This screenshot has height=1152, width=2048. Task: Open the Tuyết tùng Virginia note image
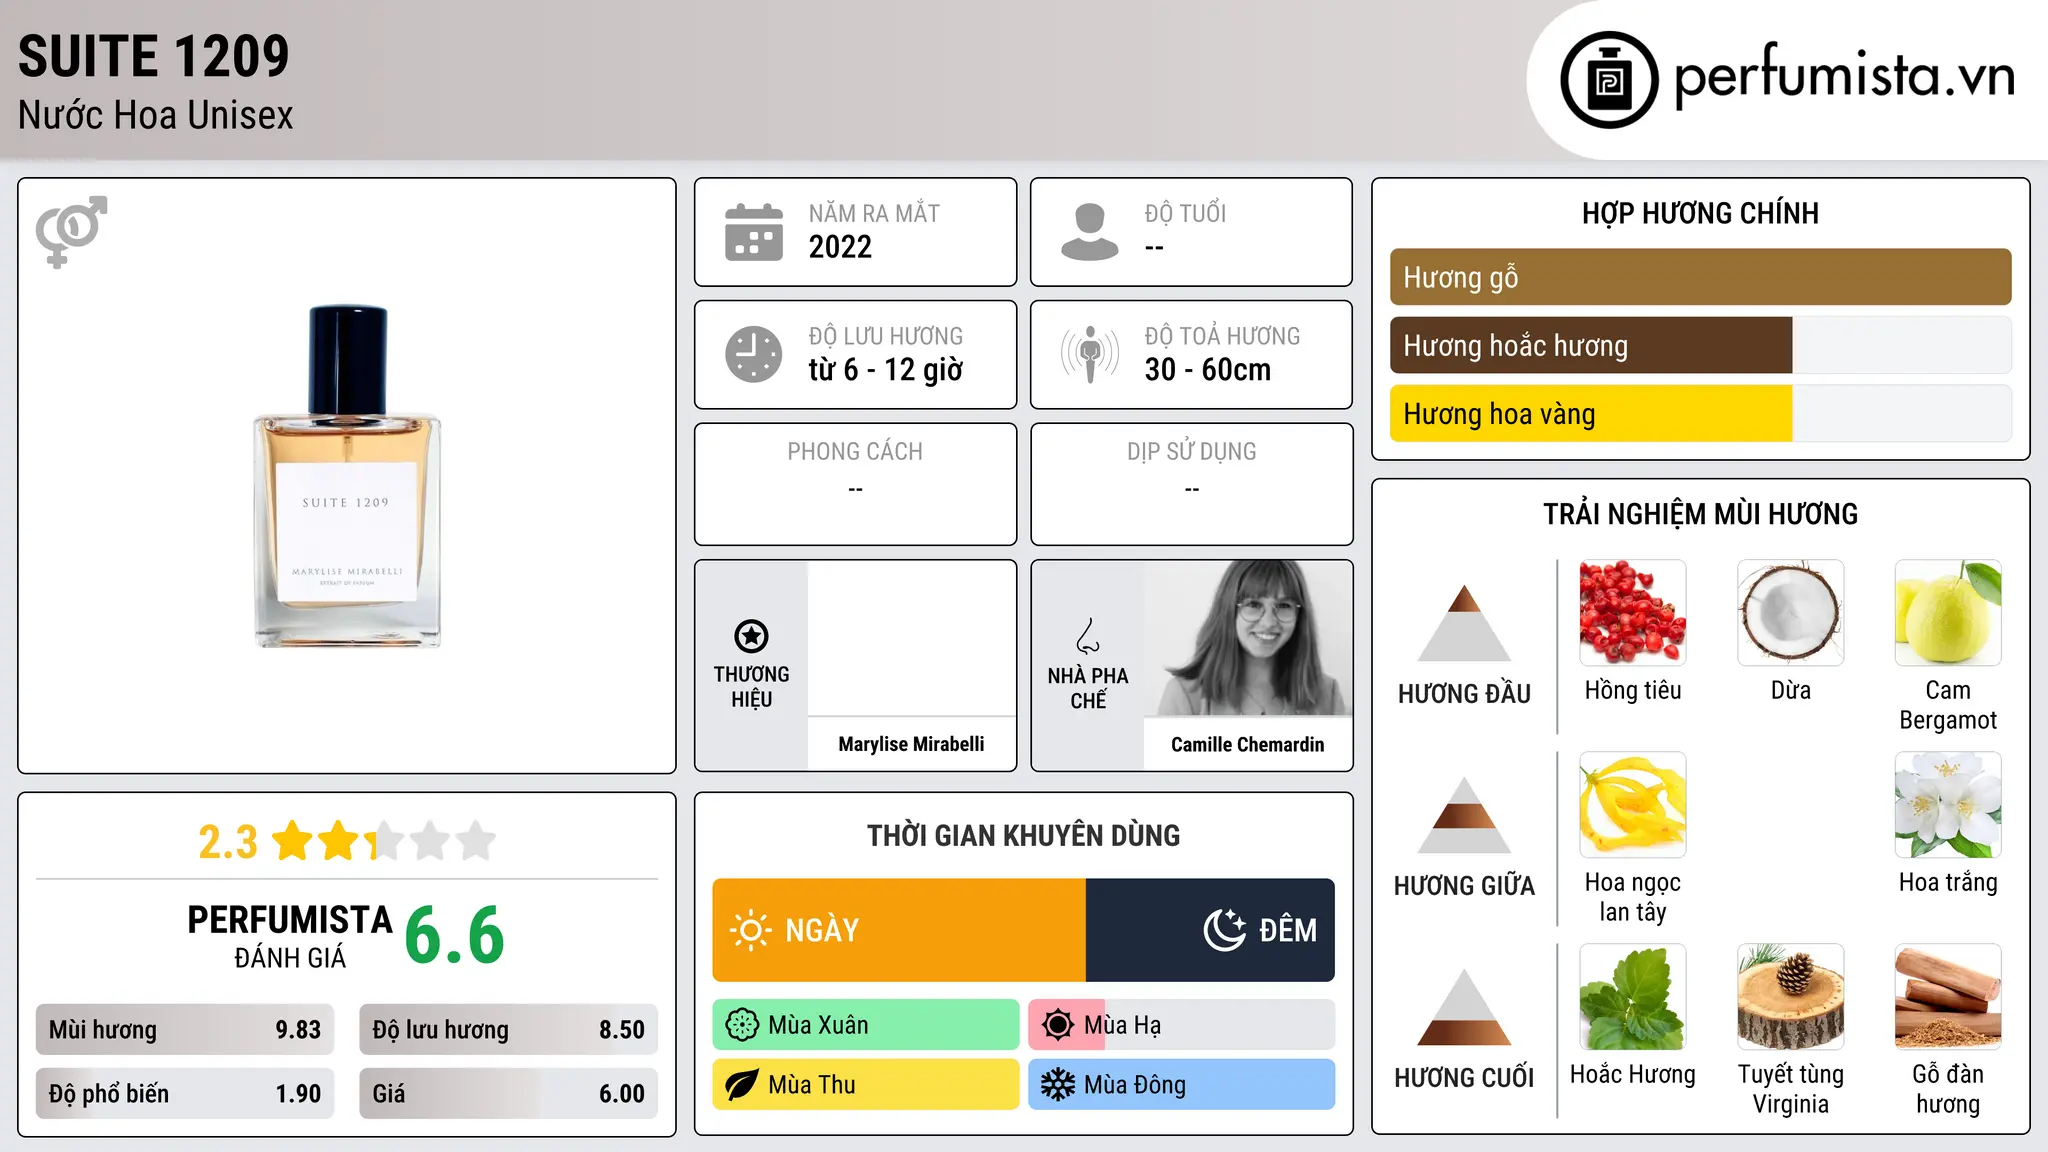coord(1790,997)
